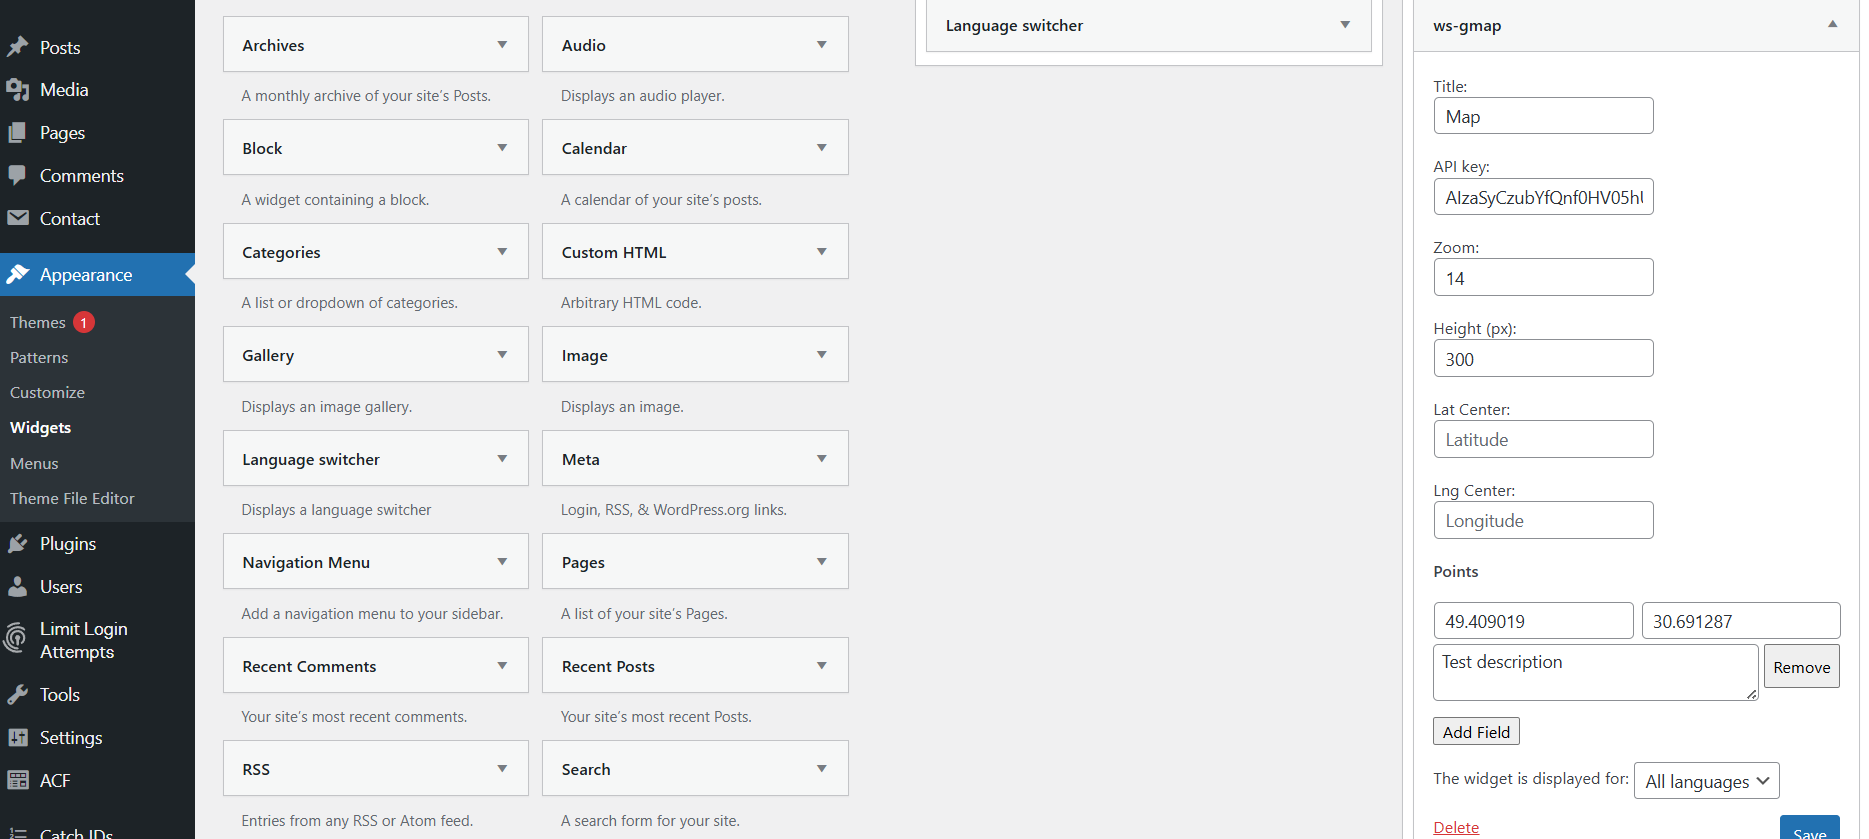Image resolution: width=1869 pixels, height=839 pixels.
Task: Open Patterns submenu item
Action: click(39, 358)
